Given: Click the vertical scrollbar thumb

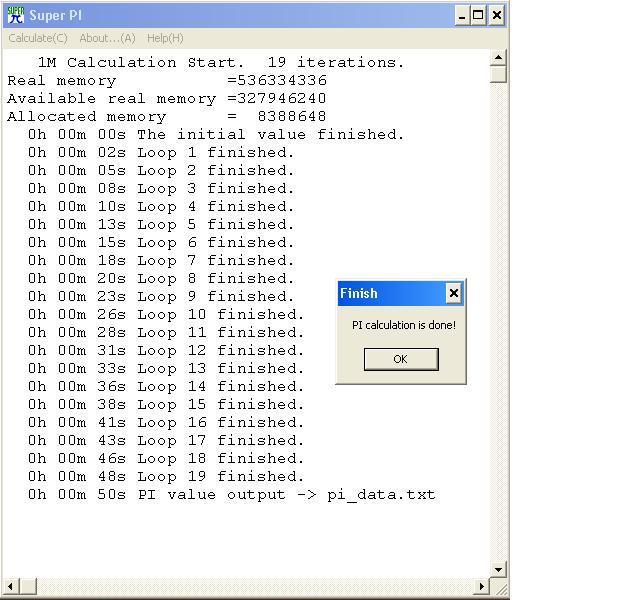Looking at the screenshot, I should coord(498,75).
